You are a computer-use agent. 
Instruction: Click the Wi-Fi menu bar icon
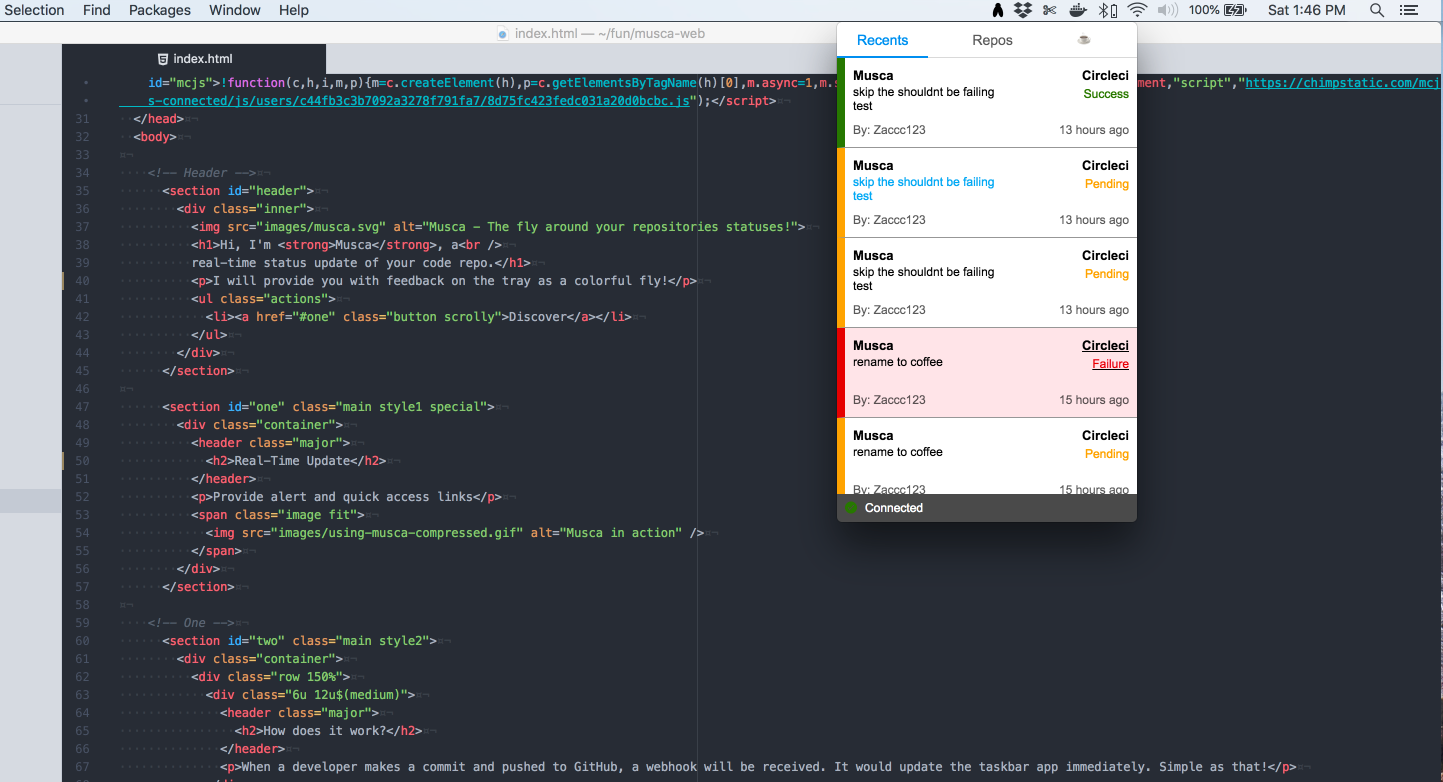1138,10
